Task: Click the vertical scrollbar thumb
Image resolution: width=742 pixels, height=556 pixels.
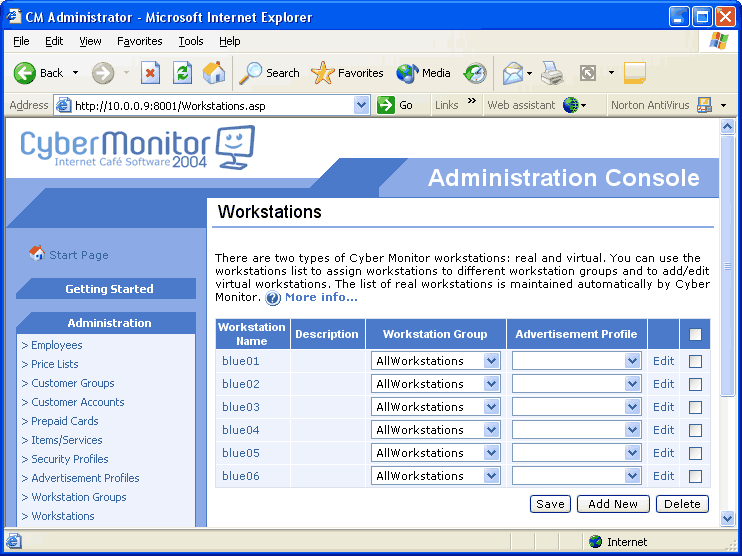Action: 727,265
